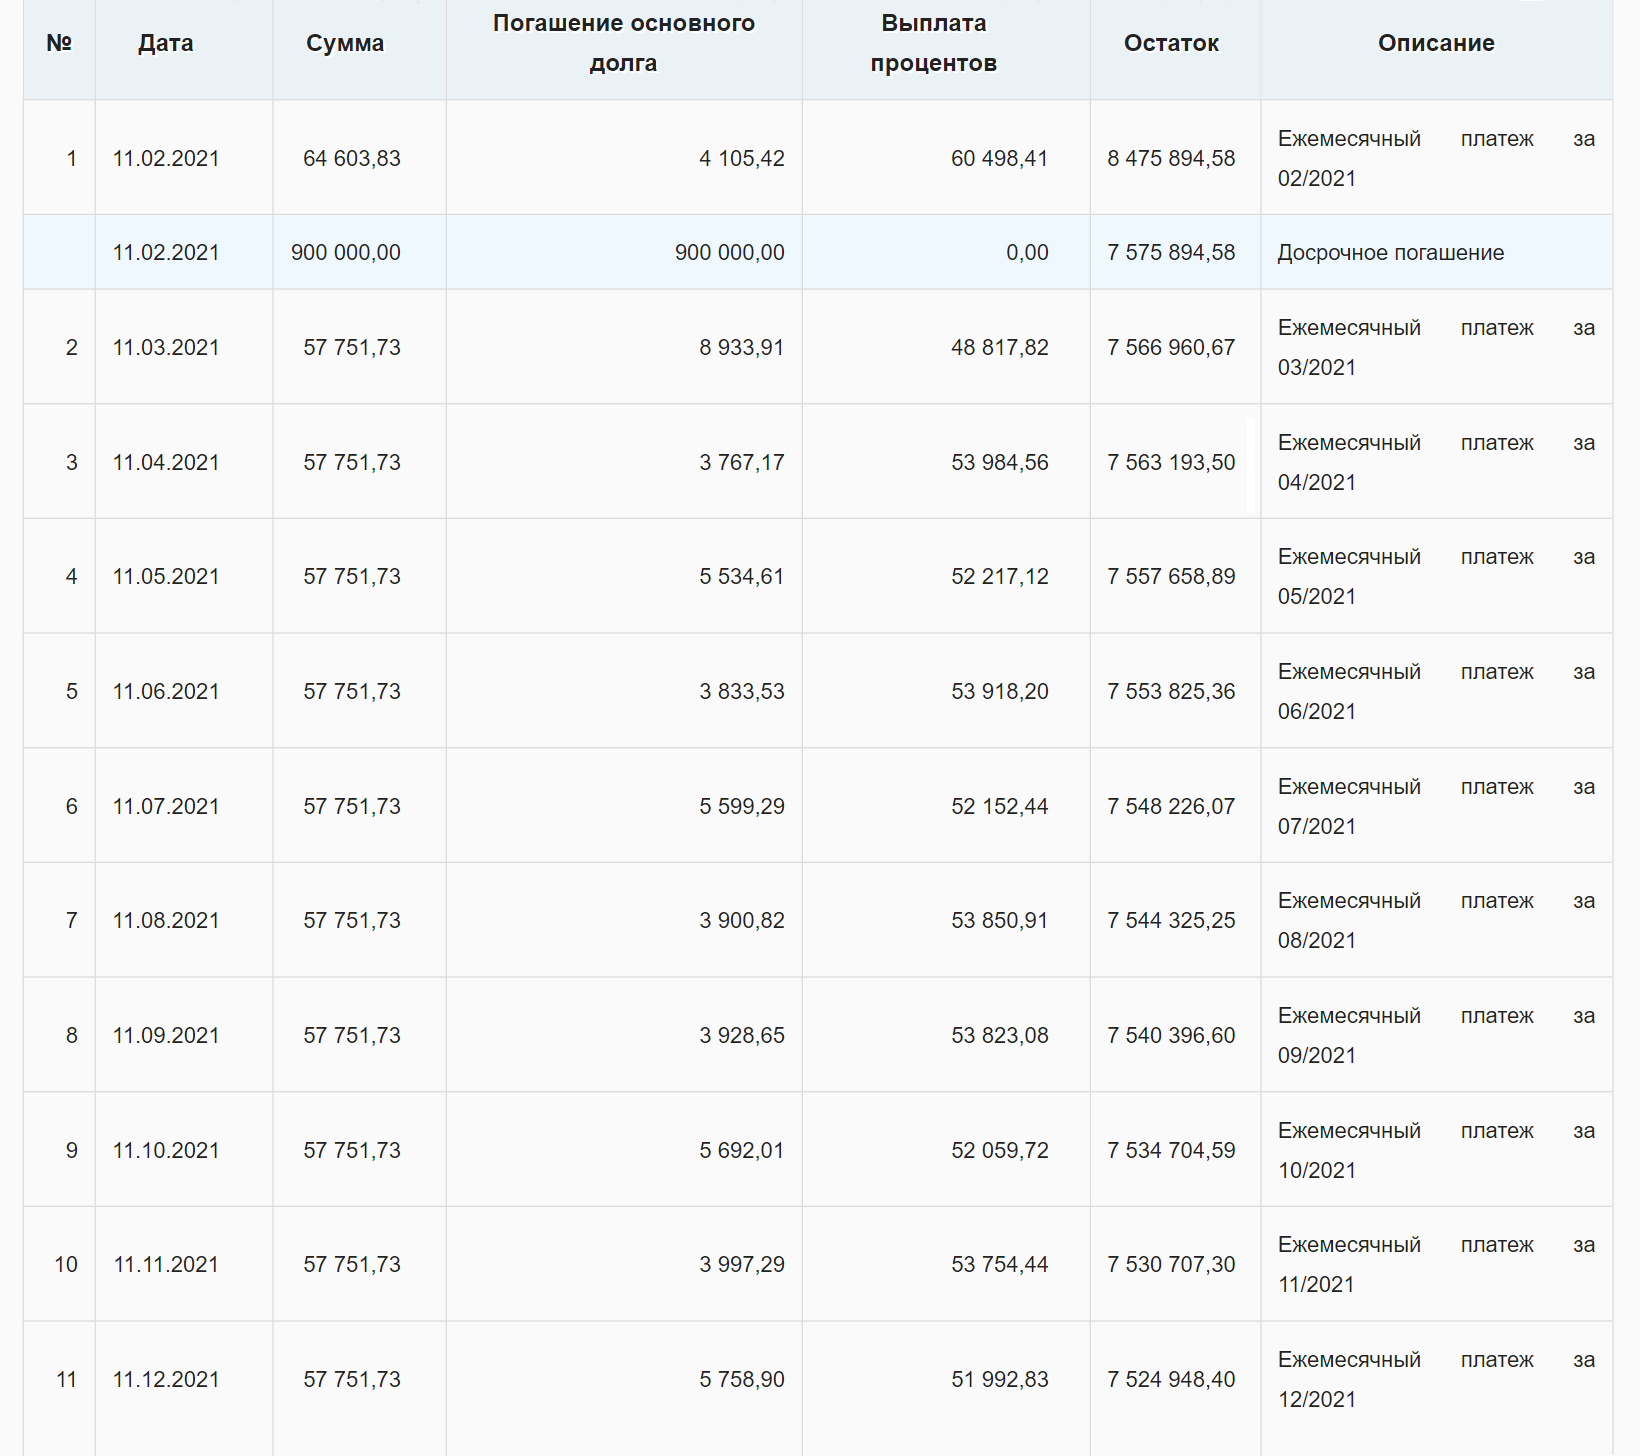
Task: Click date 11.03.2021
Action: (x=166, y=347)
